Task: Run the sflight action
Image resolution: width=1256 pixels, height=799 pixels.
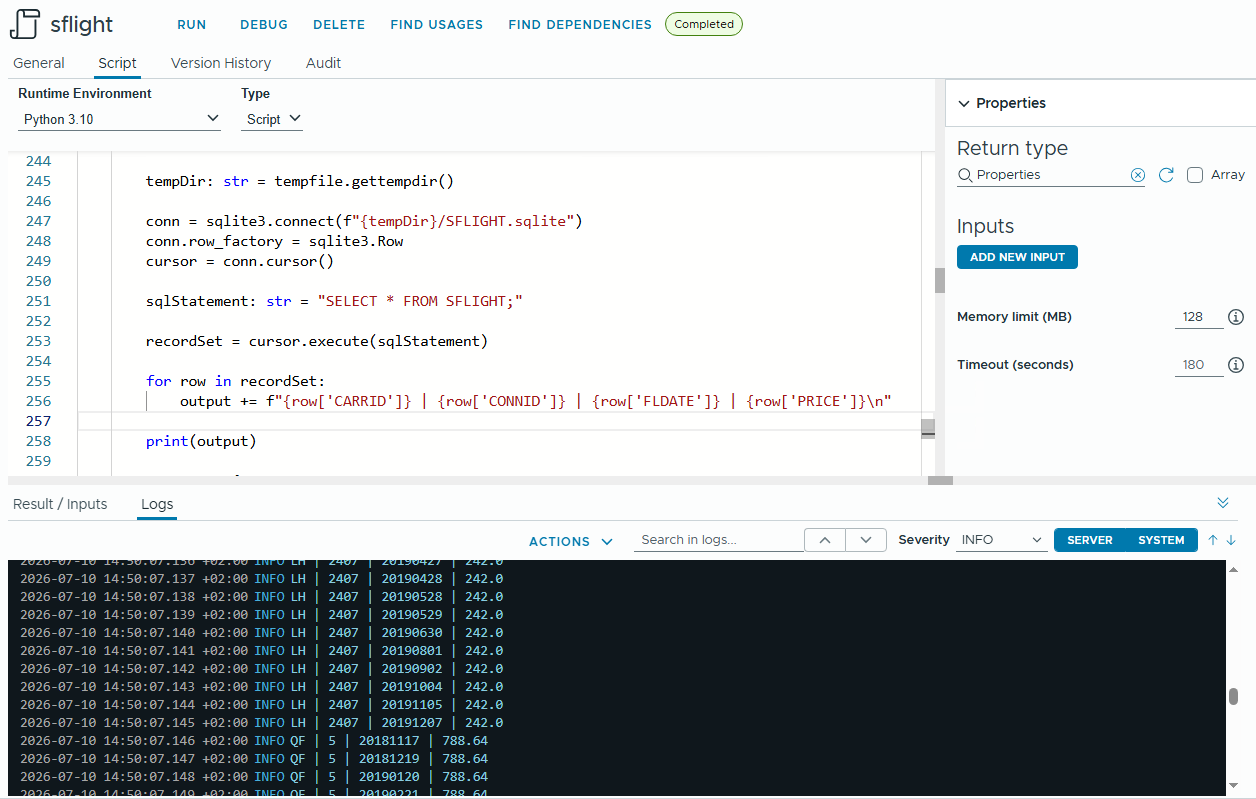Action: 192,24
